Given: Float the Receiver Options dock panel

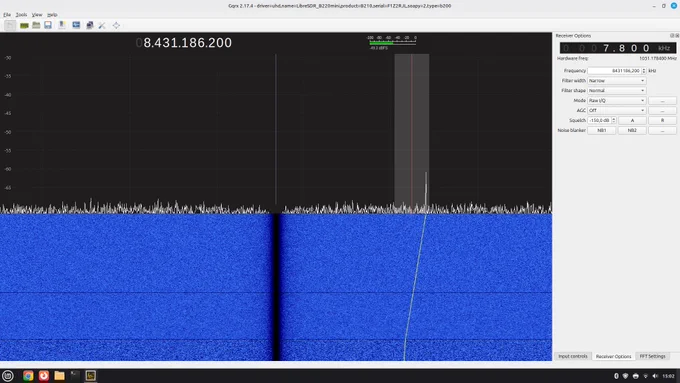Looking at the screenshot, I should [x=672, y=36].
